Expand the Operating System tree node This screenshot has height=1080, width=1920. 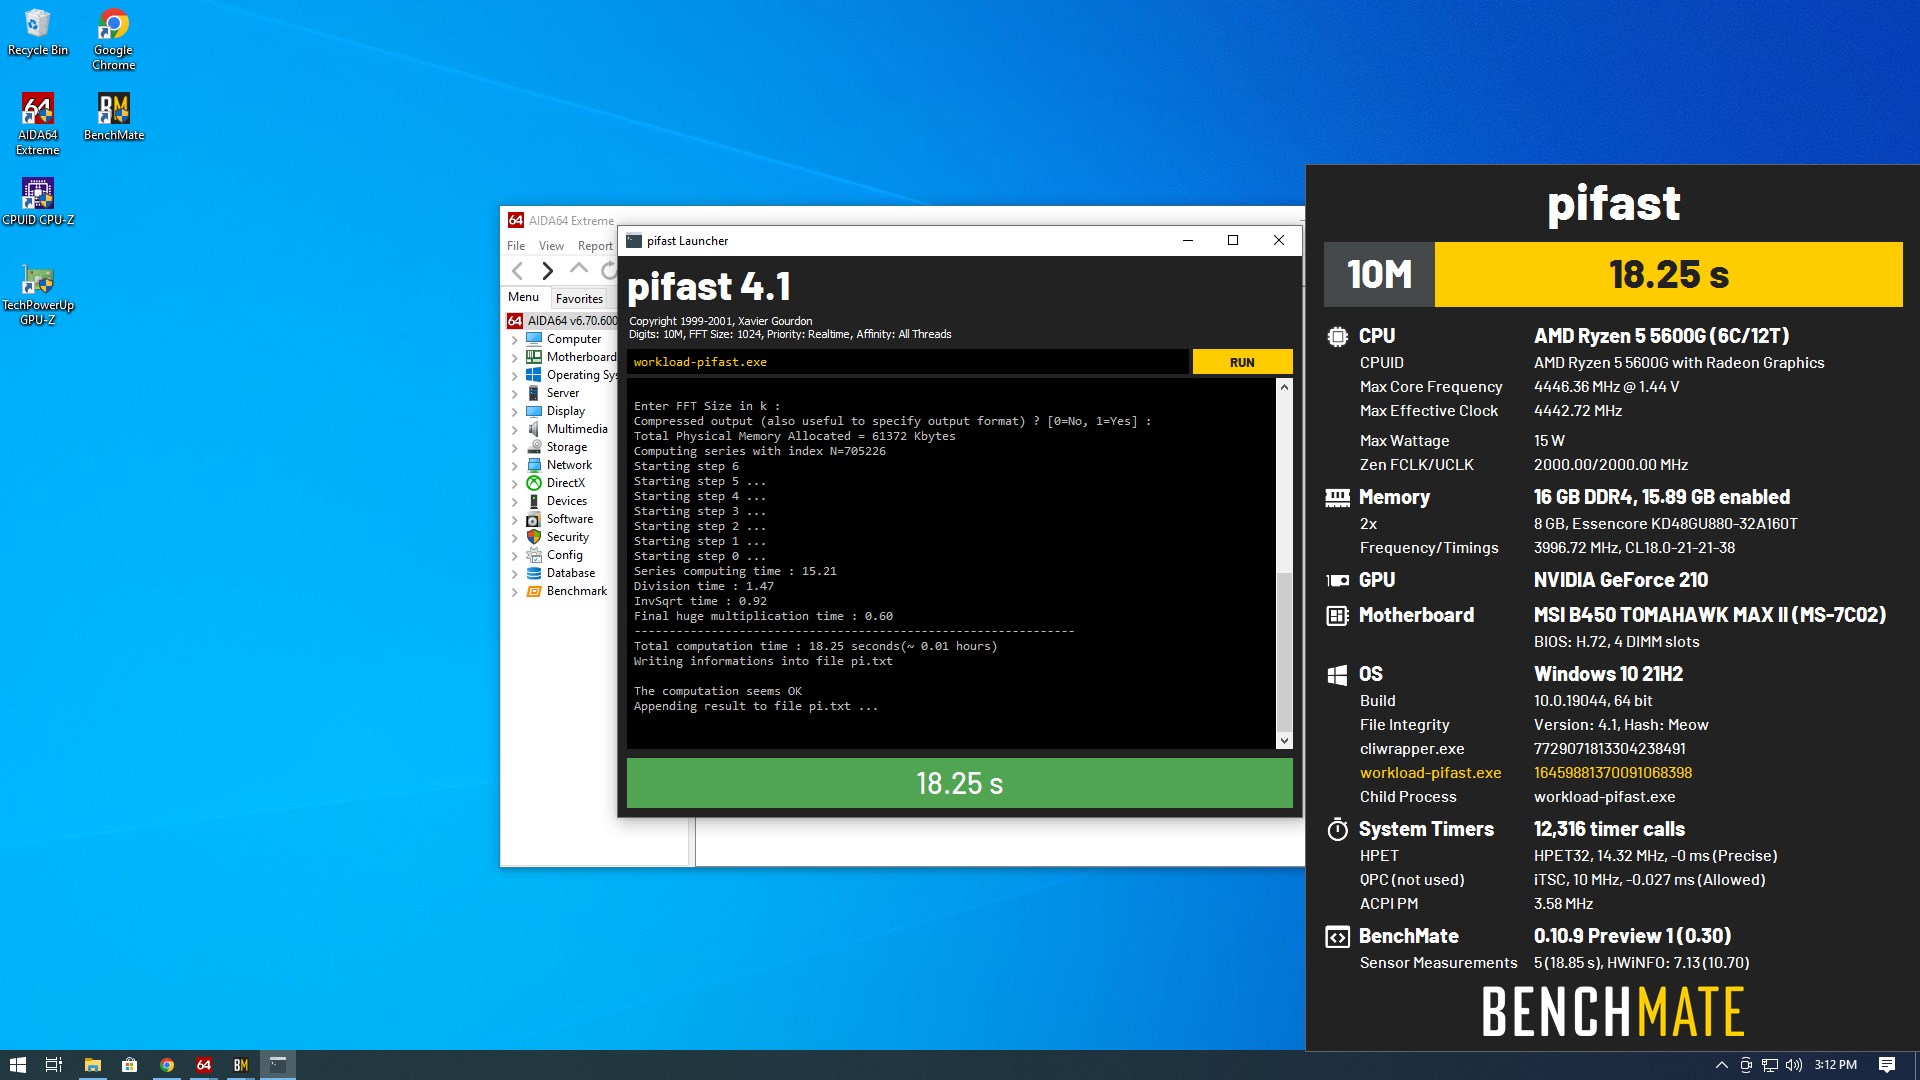pos(515,376)
